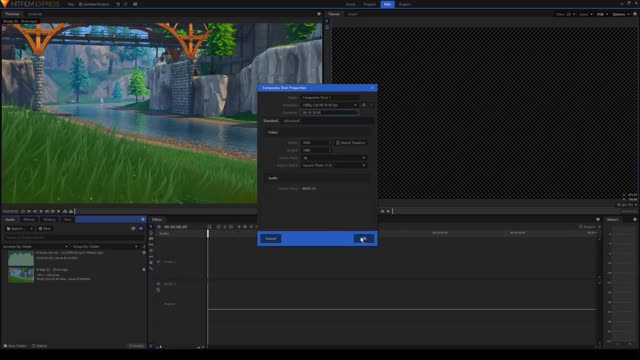Choose the Selection tool in the Editor
Image resolution: width=640 pixels, height=360 pixels.
[x=151, y=227]
